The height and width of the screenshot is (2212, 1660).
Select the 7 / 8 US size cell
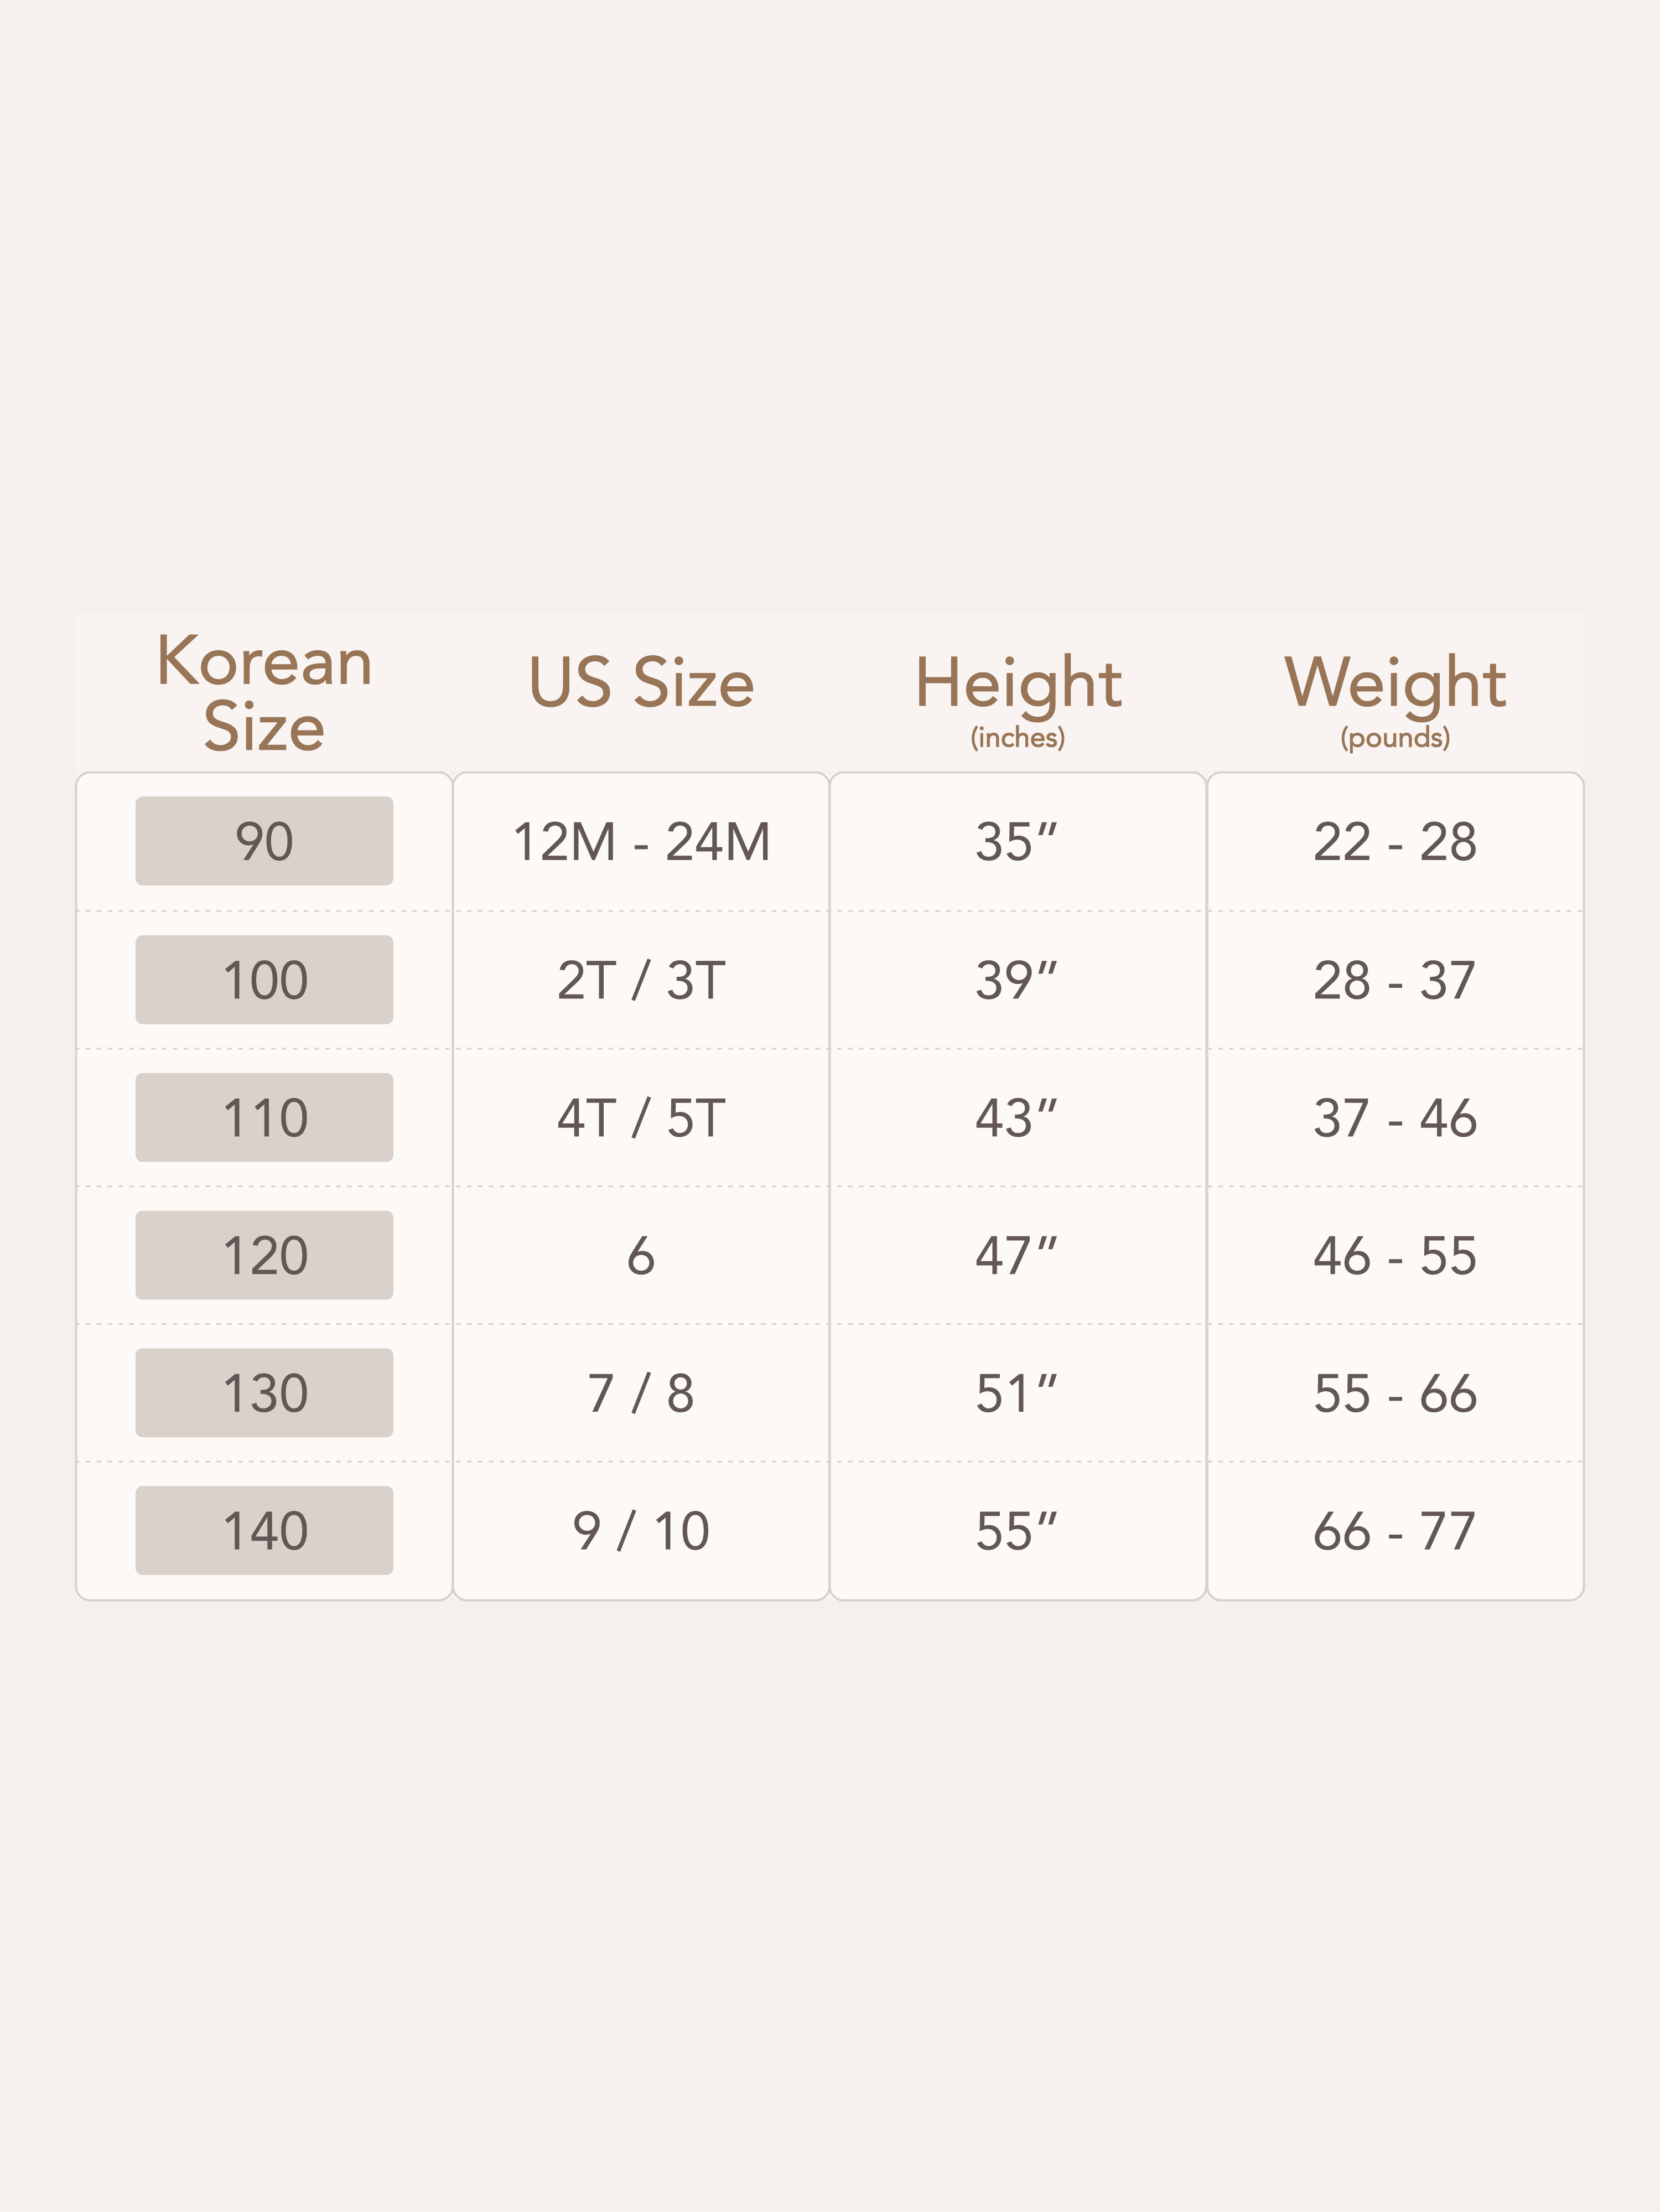641,1393
